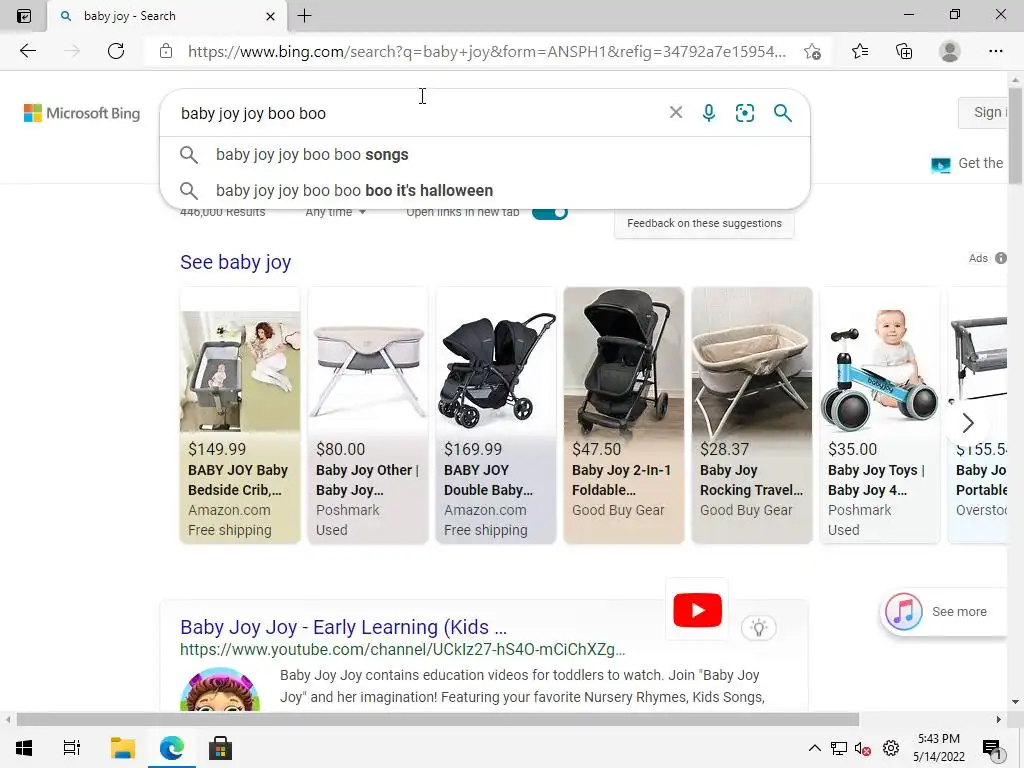Open the Collections icon
Screen dimensions: 1024x768
coord(904,51)
